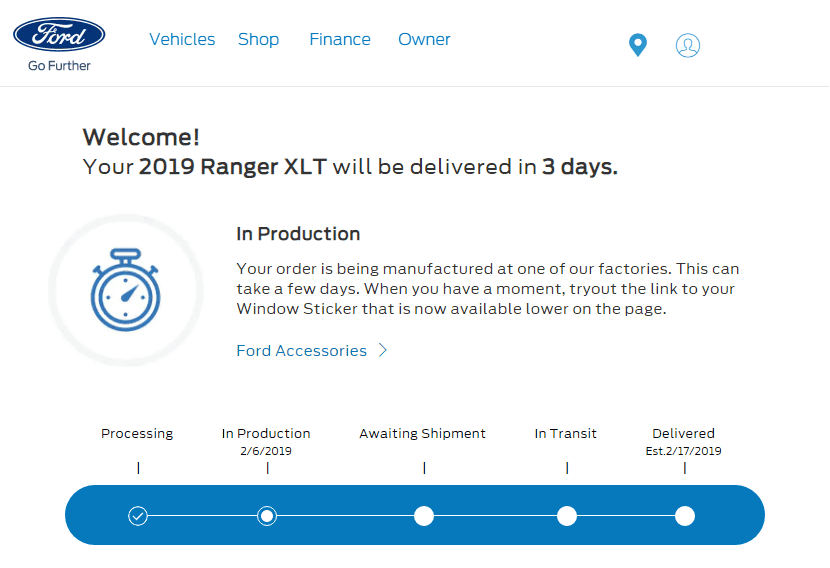Image resolution: width=830 pixels, height=568 pixels.
Task: Select the Processing checkmark step circle
Action: tap(138, 516)
